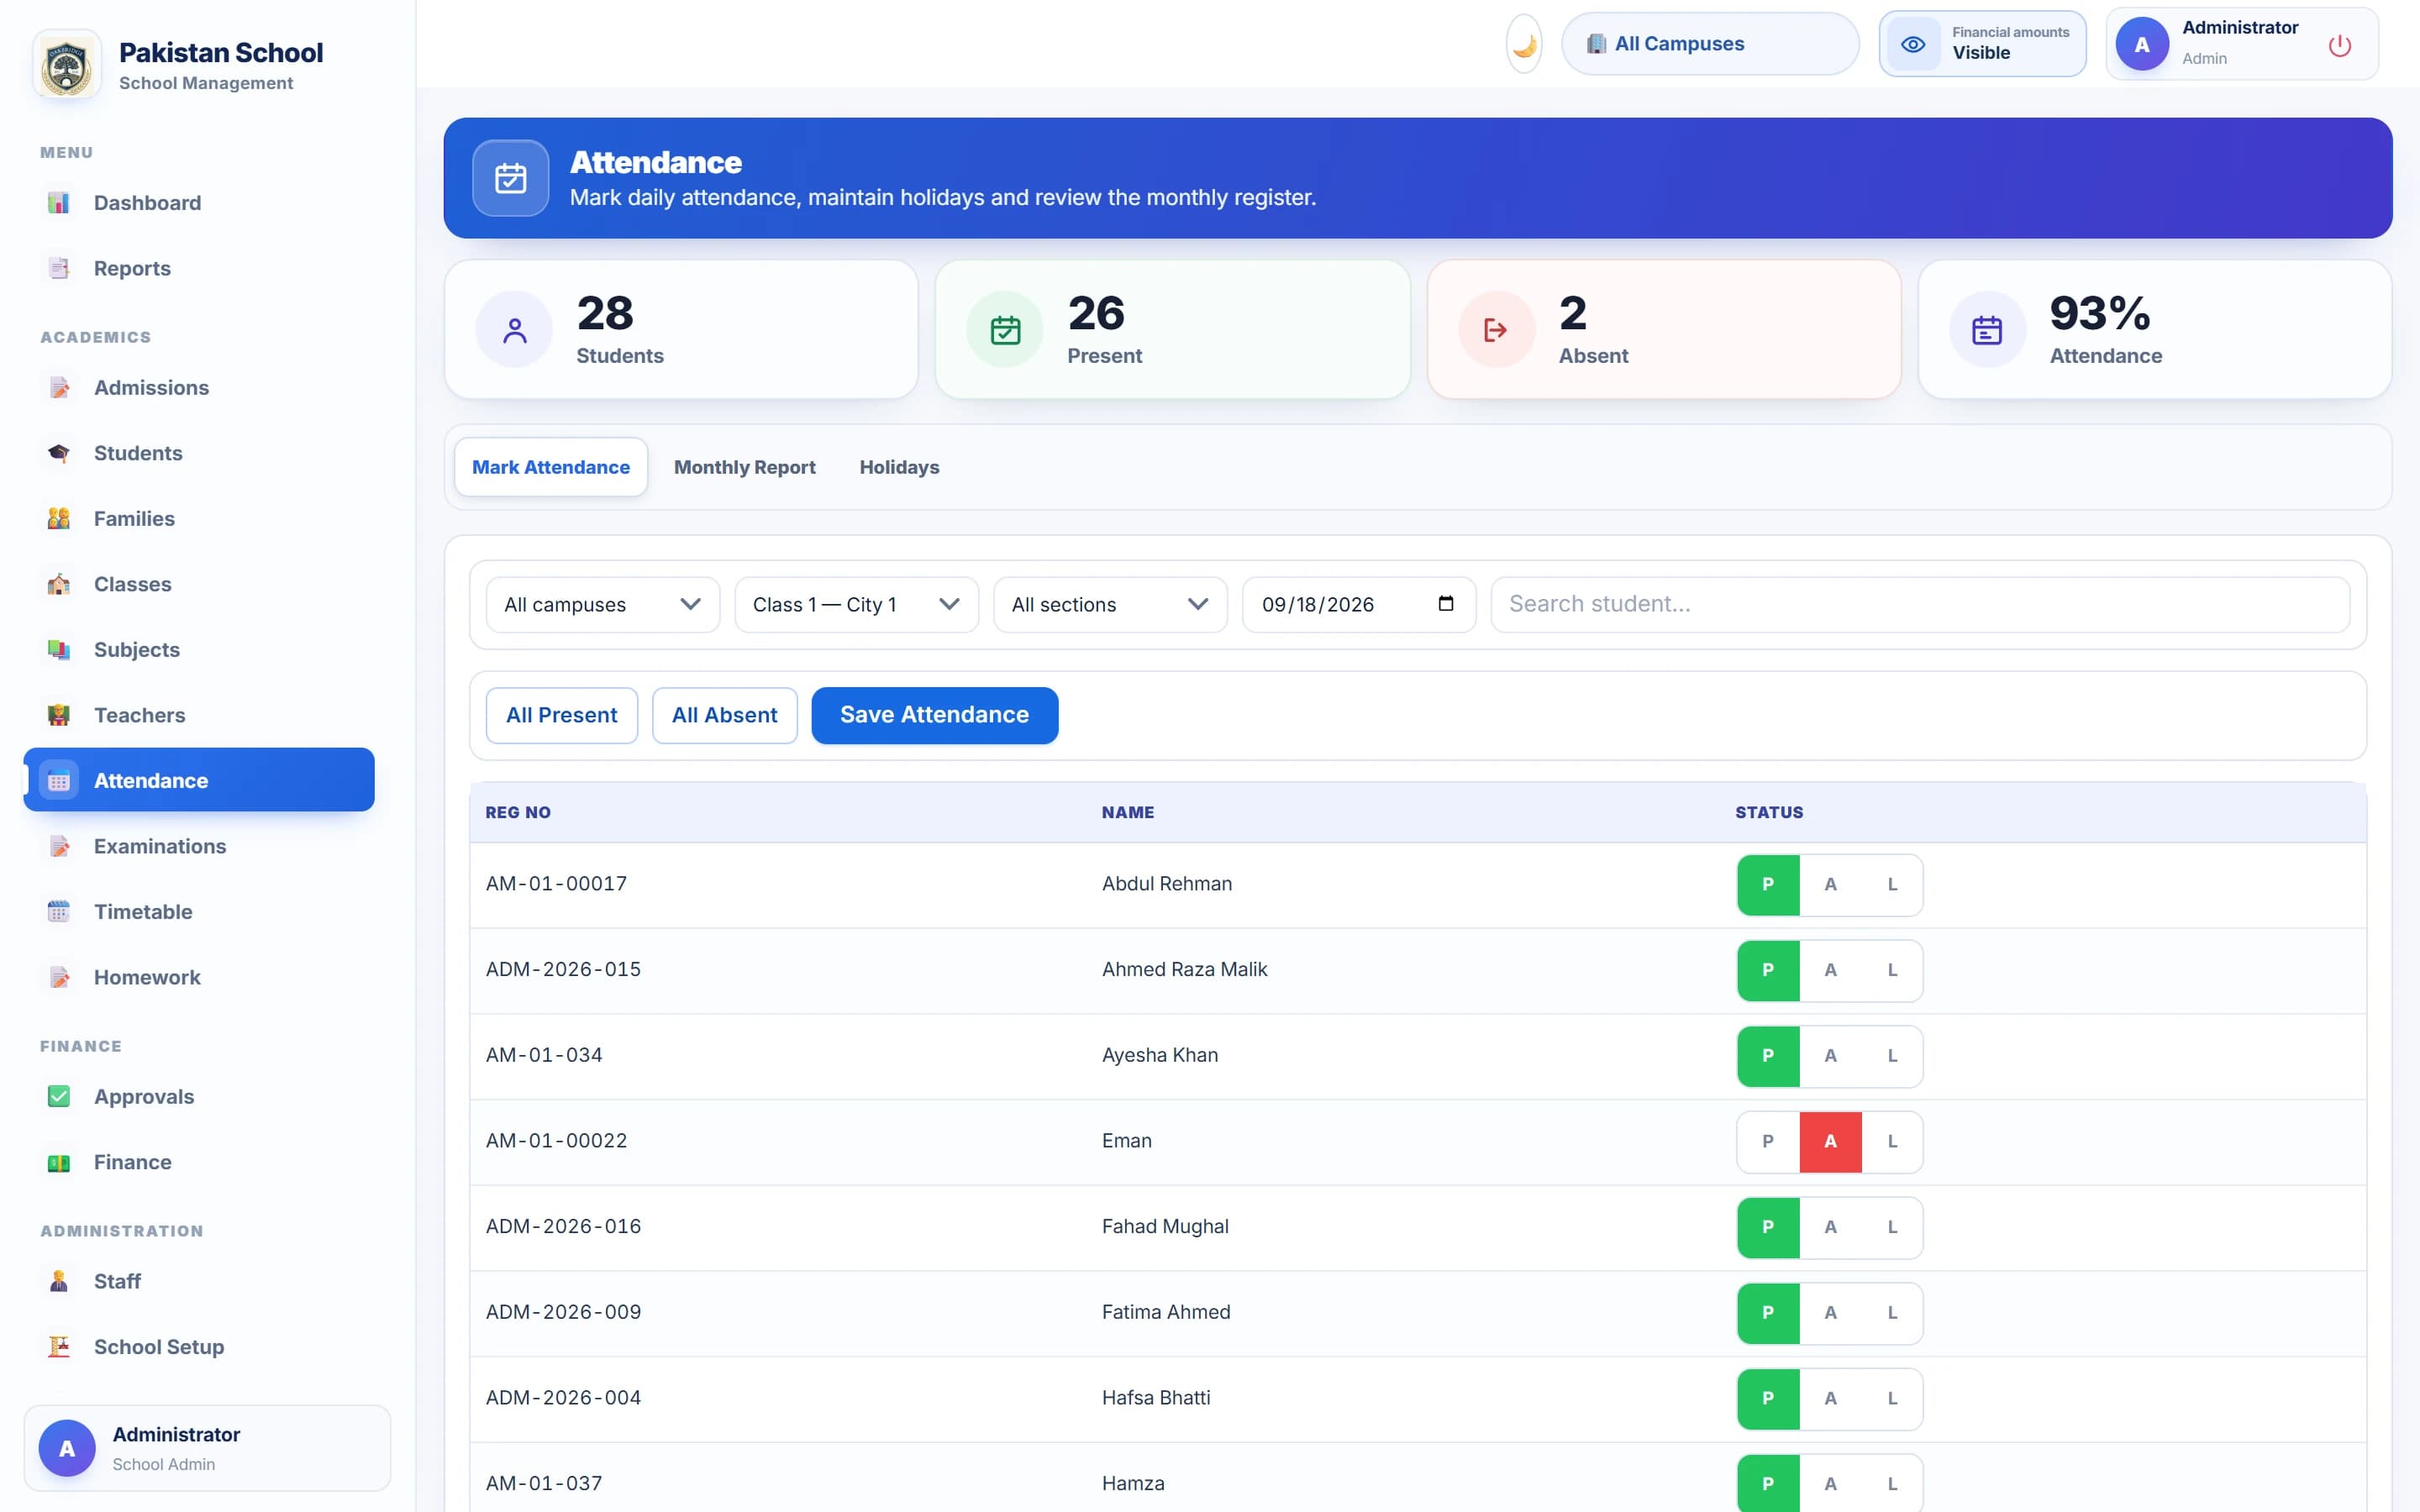The height and width of the screenshot is (1512, 2420).
Task: Open the All sections dropdown
Action: coord(1110,604)
